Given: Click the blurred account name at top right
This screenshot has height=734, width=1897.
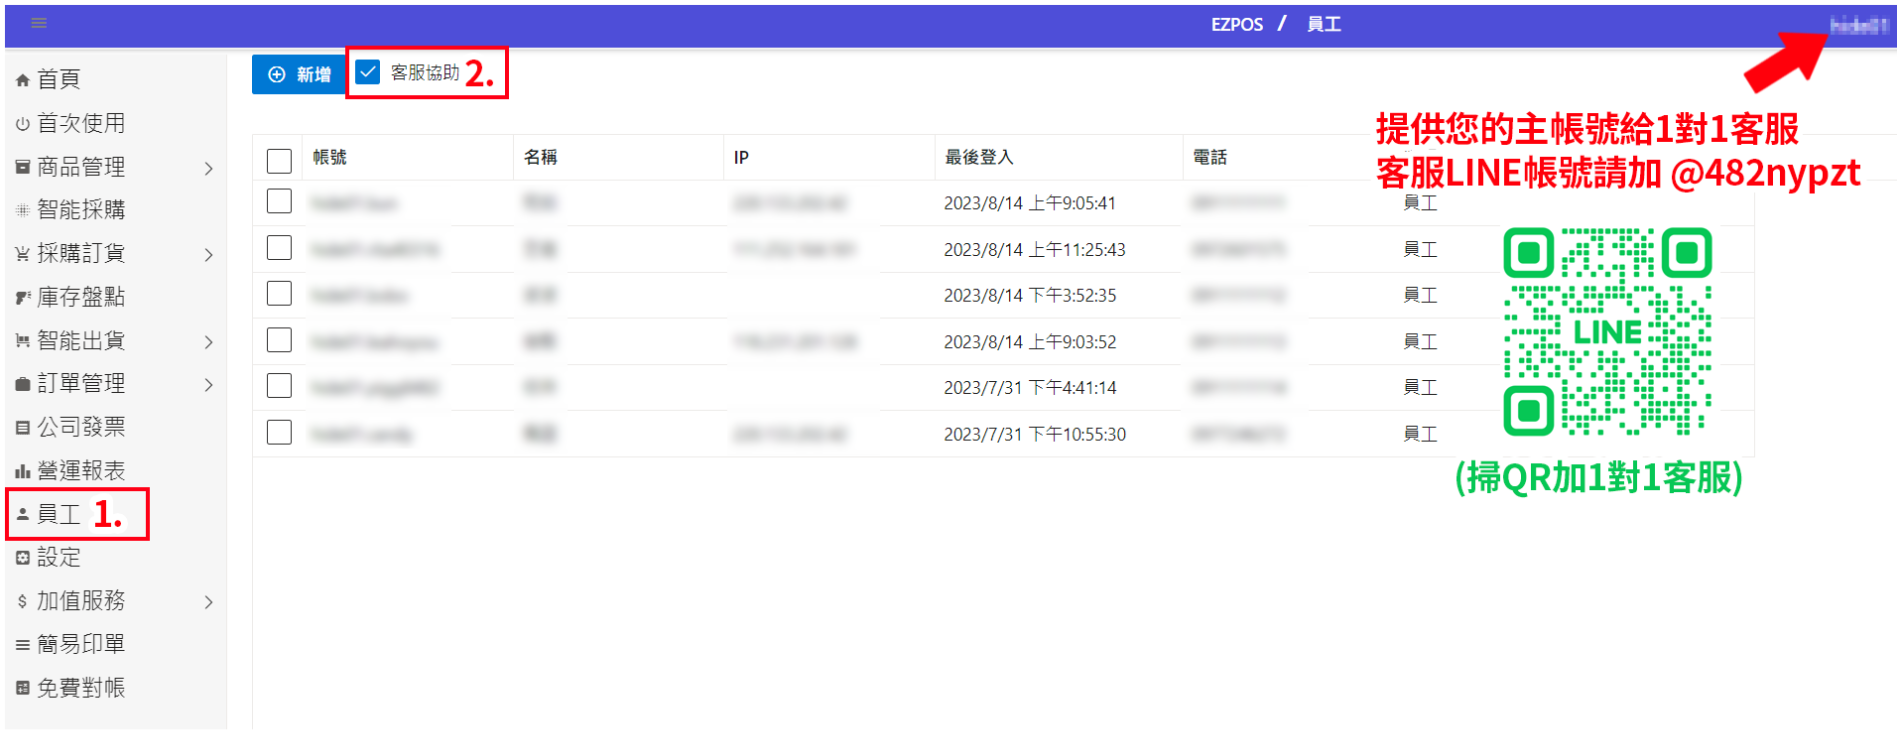Looking at the screenshot, I should point(1859,26).
